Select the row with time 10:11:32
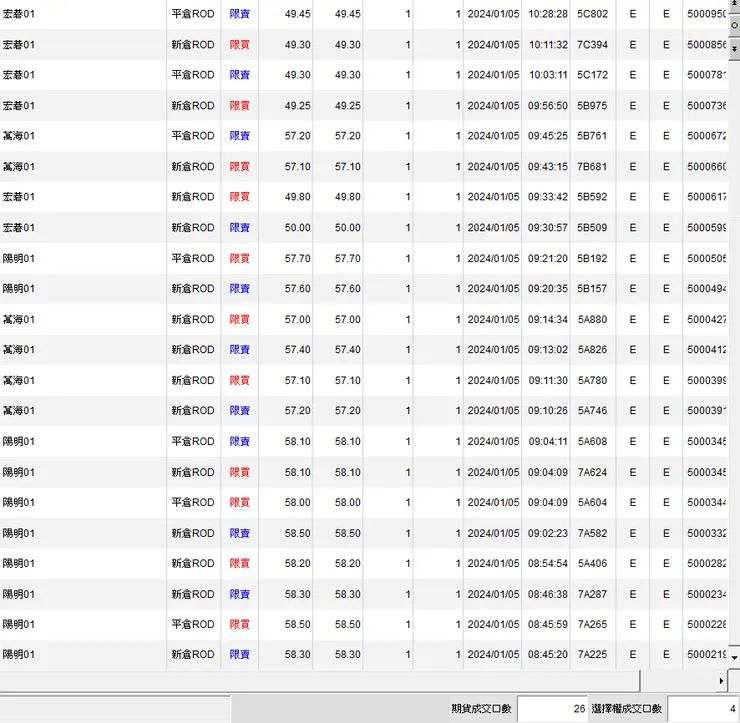This screenshot has width=740, height=723. (363, 45)
